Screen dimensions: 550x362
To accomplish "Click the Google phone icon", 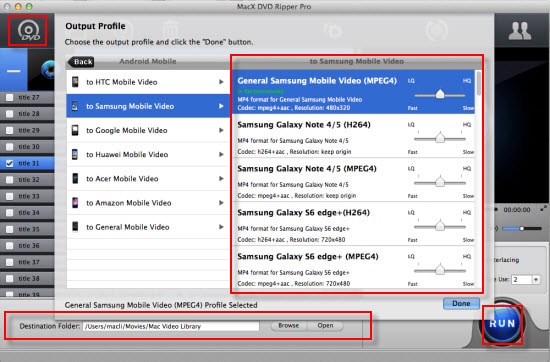I will (75, 130).
